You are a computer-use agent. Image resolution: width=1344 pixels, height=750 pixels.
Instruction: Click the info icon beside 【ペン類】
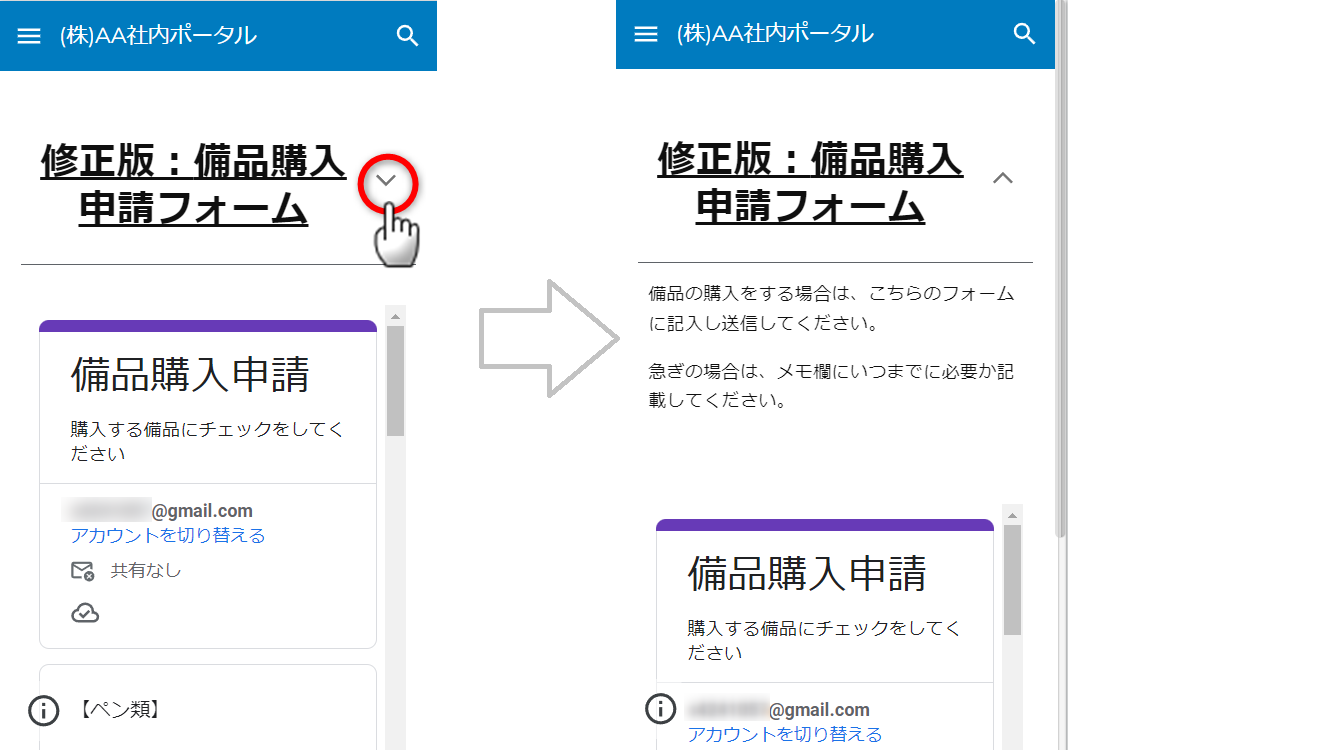tap(43, 710)
